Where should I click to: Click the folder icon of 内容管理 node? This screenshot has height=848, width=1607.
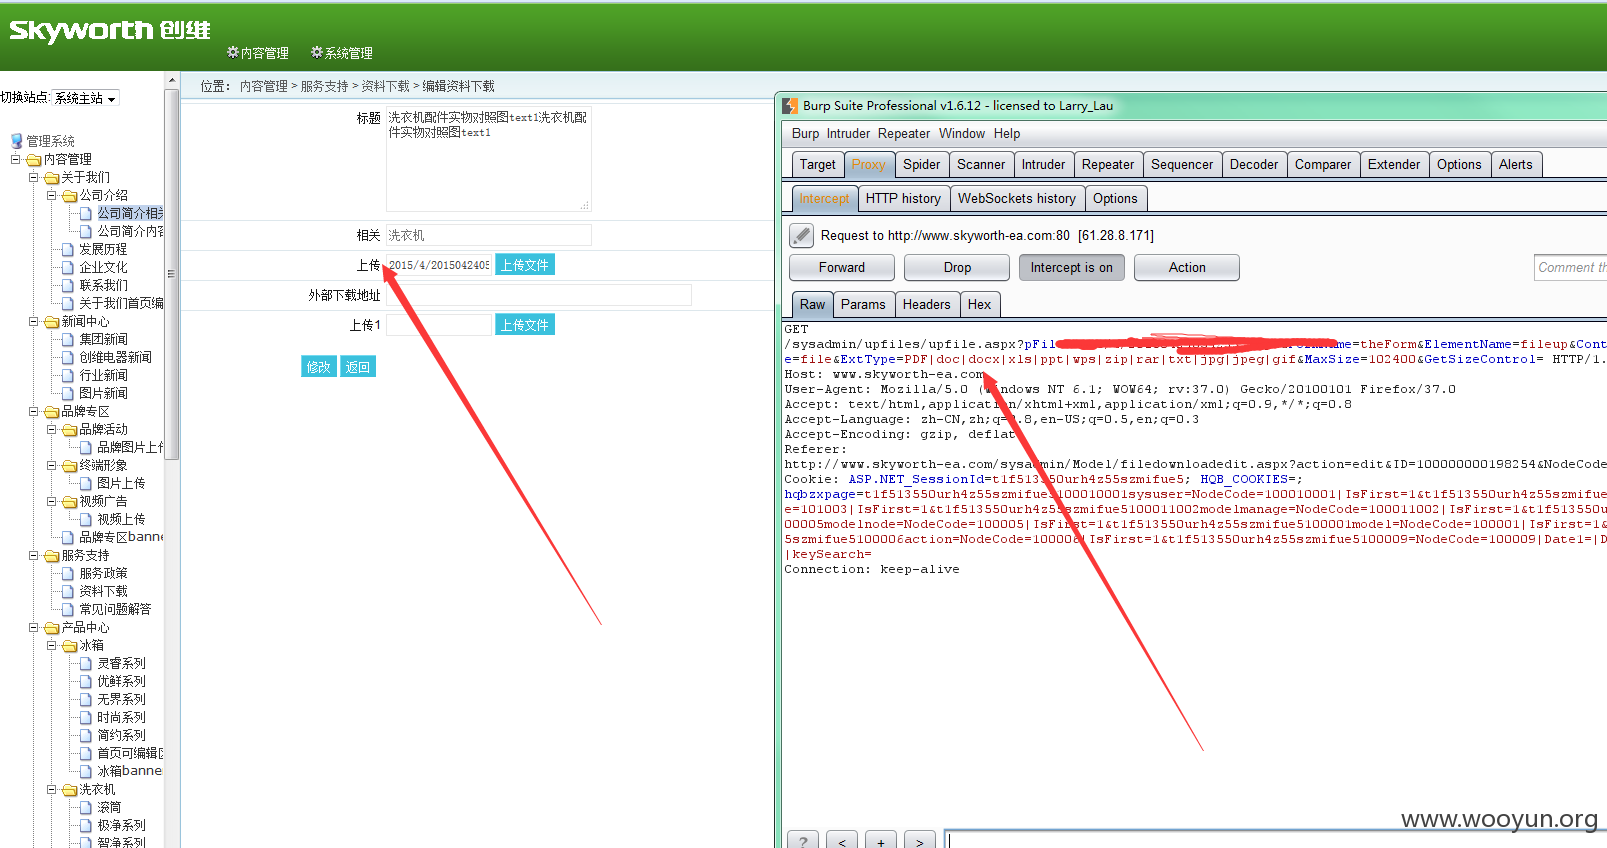click(x=34, y=160)
